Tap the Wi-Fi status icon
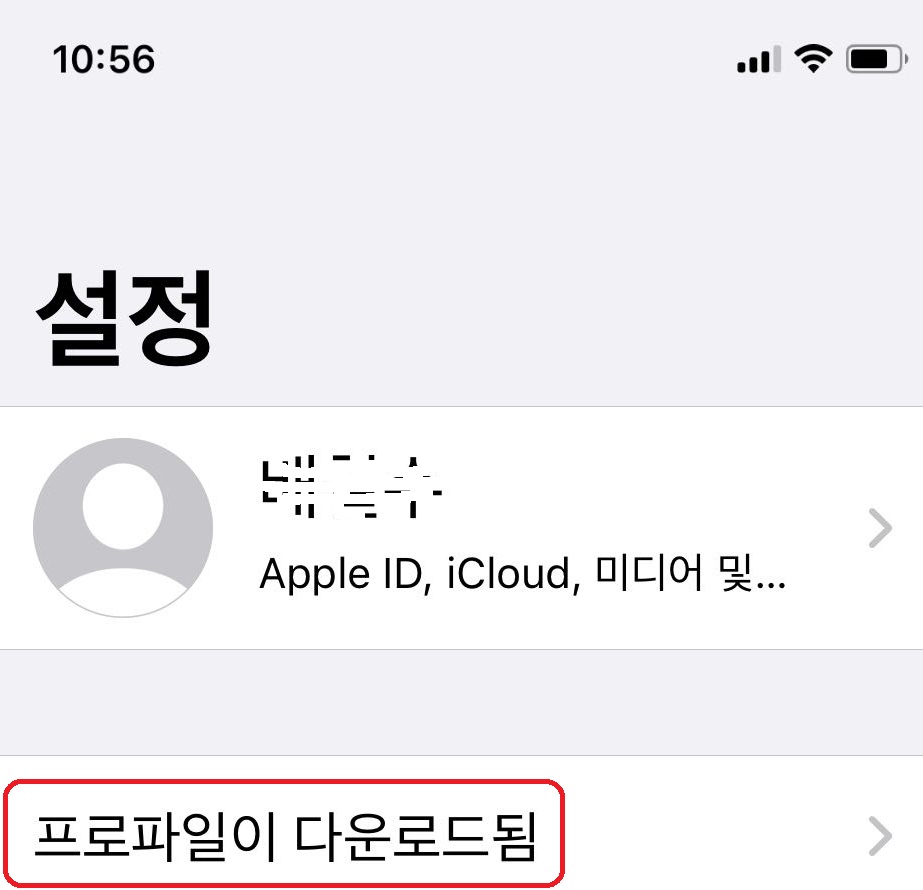This screenshot has width=923, height=890. click(x=813, y=58)
